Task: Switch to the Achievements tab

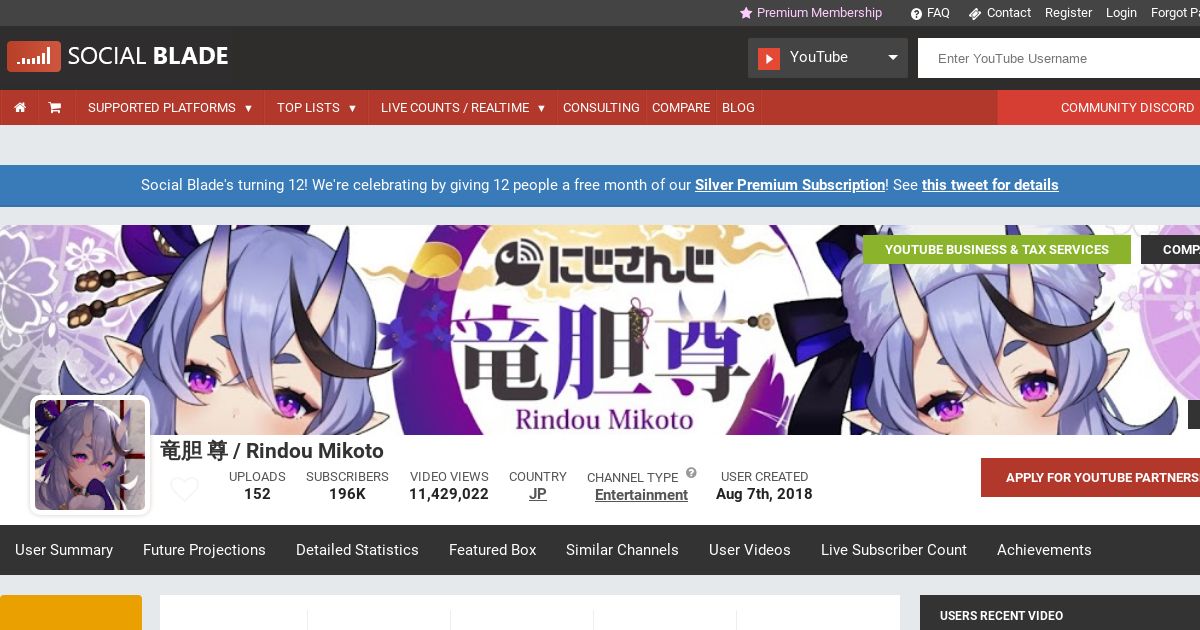Action: [1044, 550]
